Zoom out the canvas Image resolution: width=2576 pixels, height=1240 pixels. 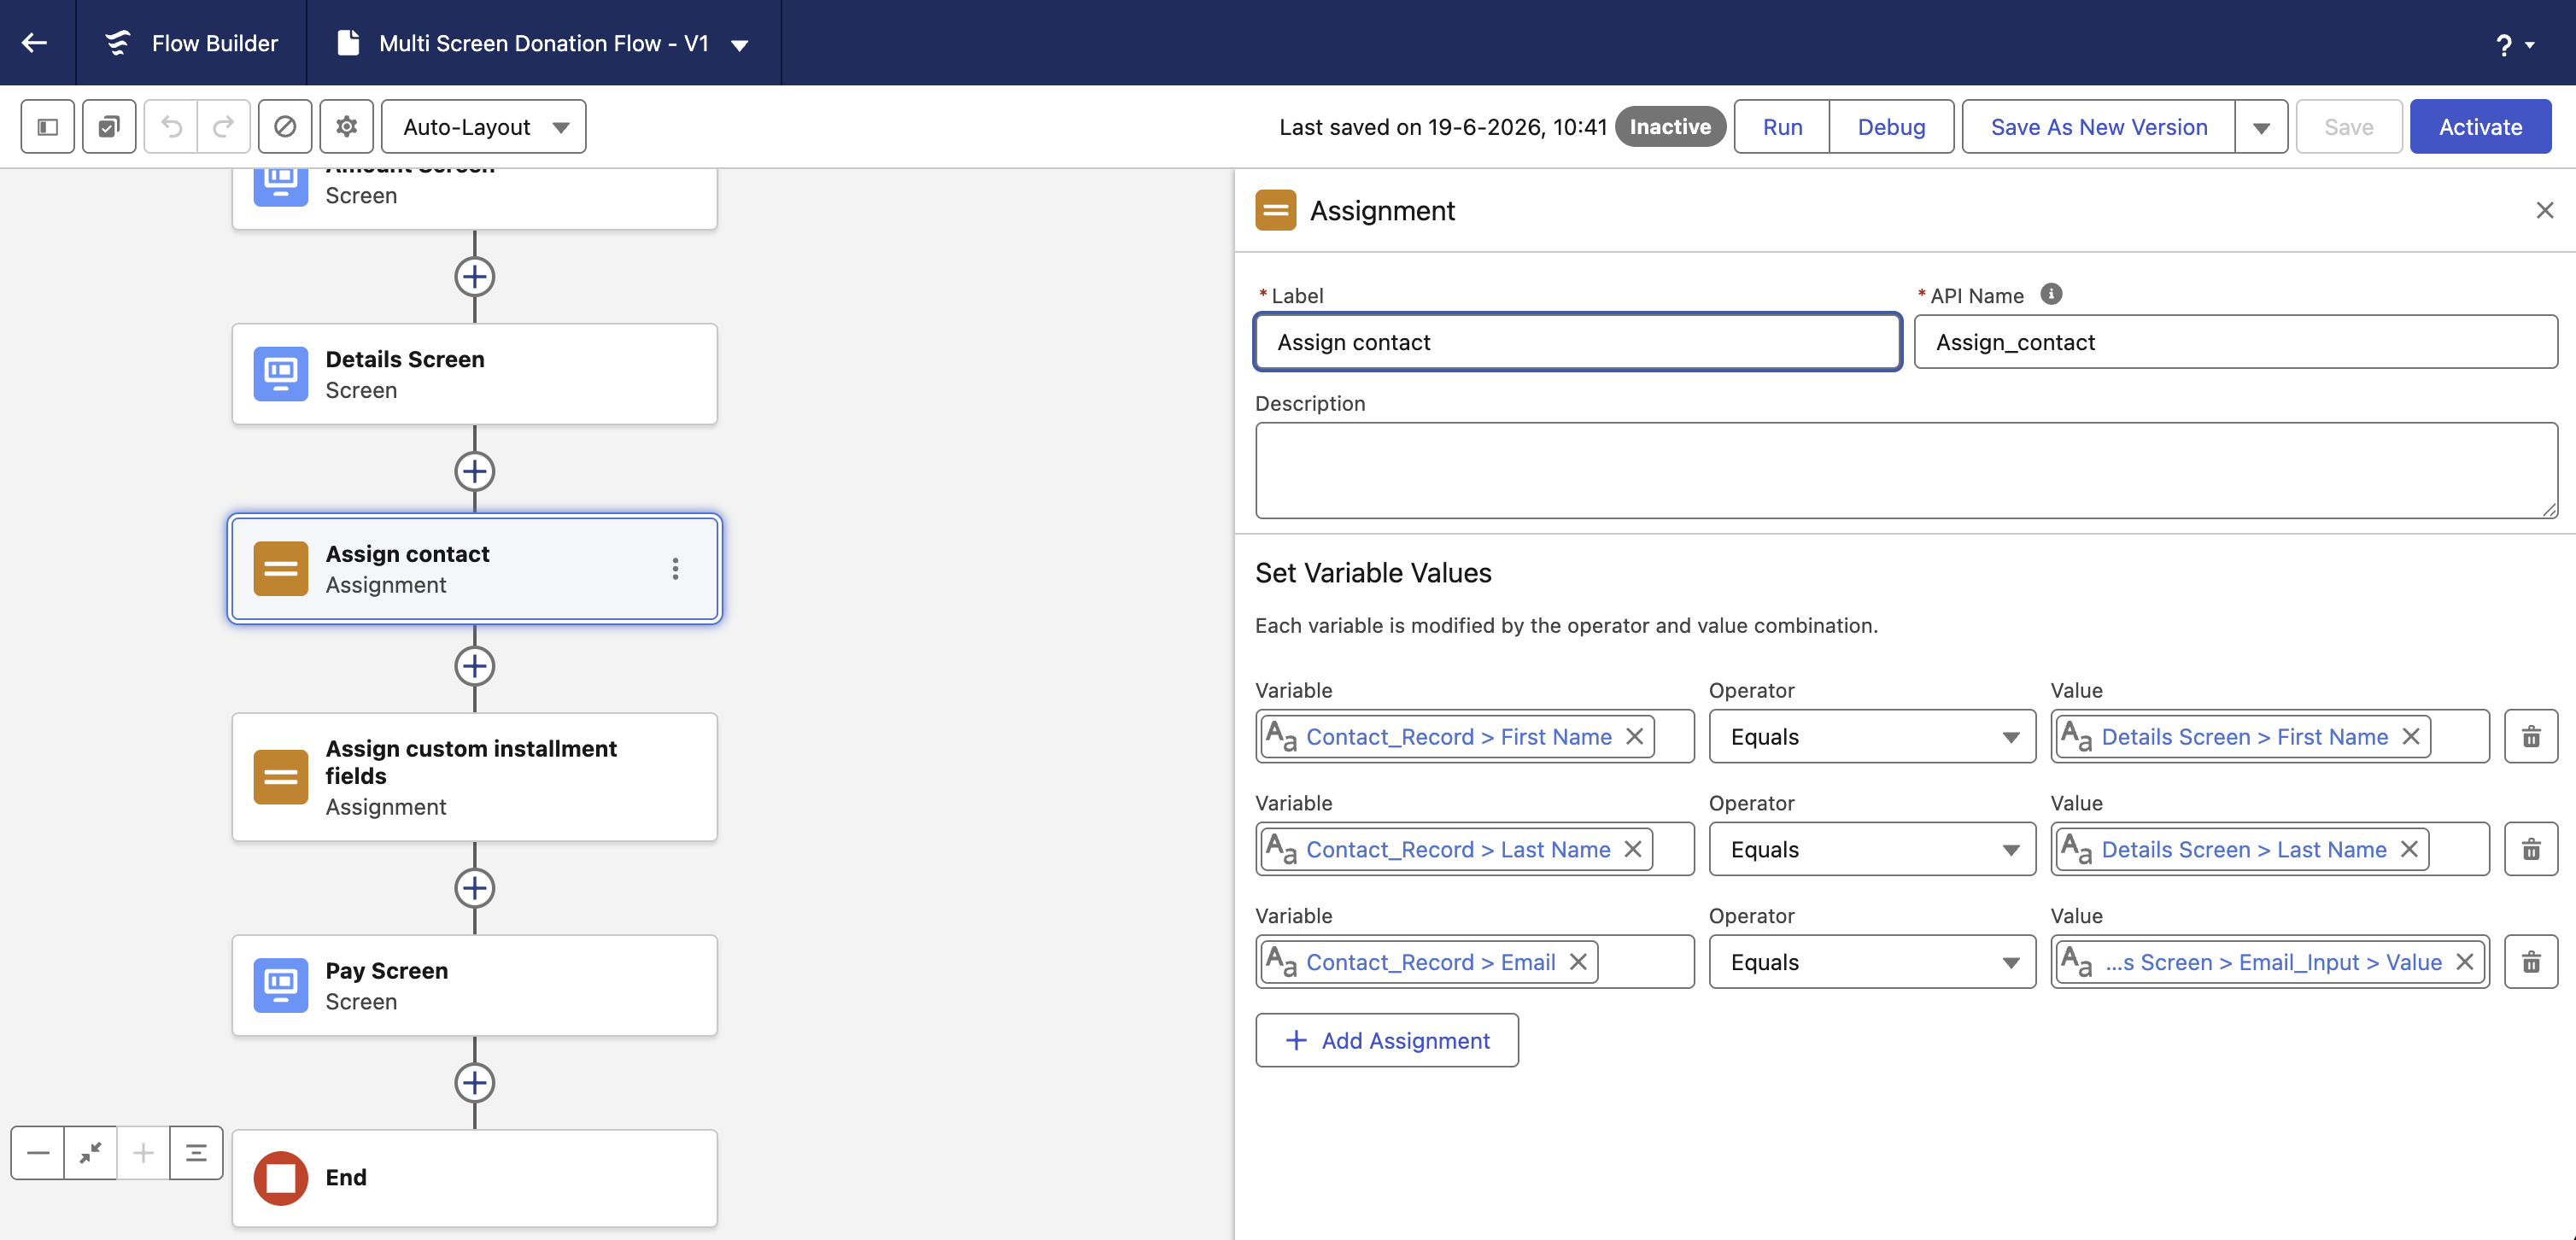(38, 1153)
